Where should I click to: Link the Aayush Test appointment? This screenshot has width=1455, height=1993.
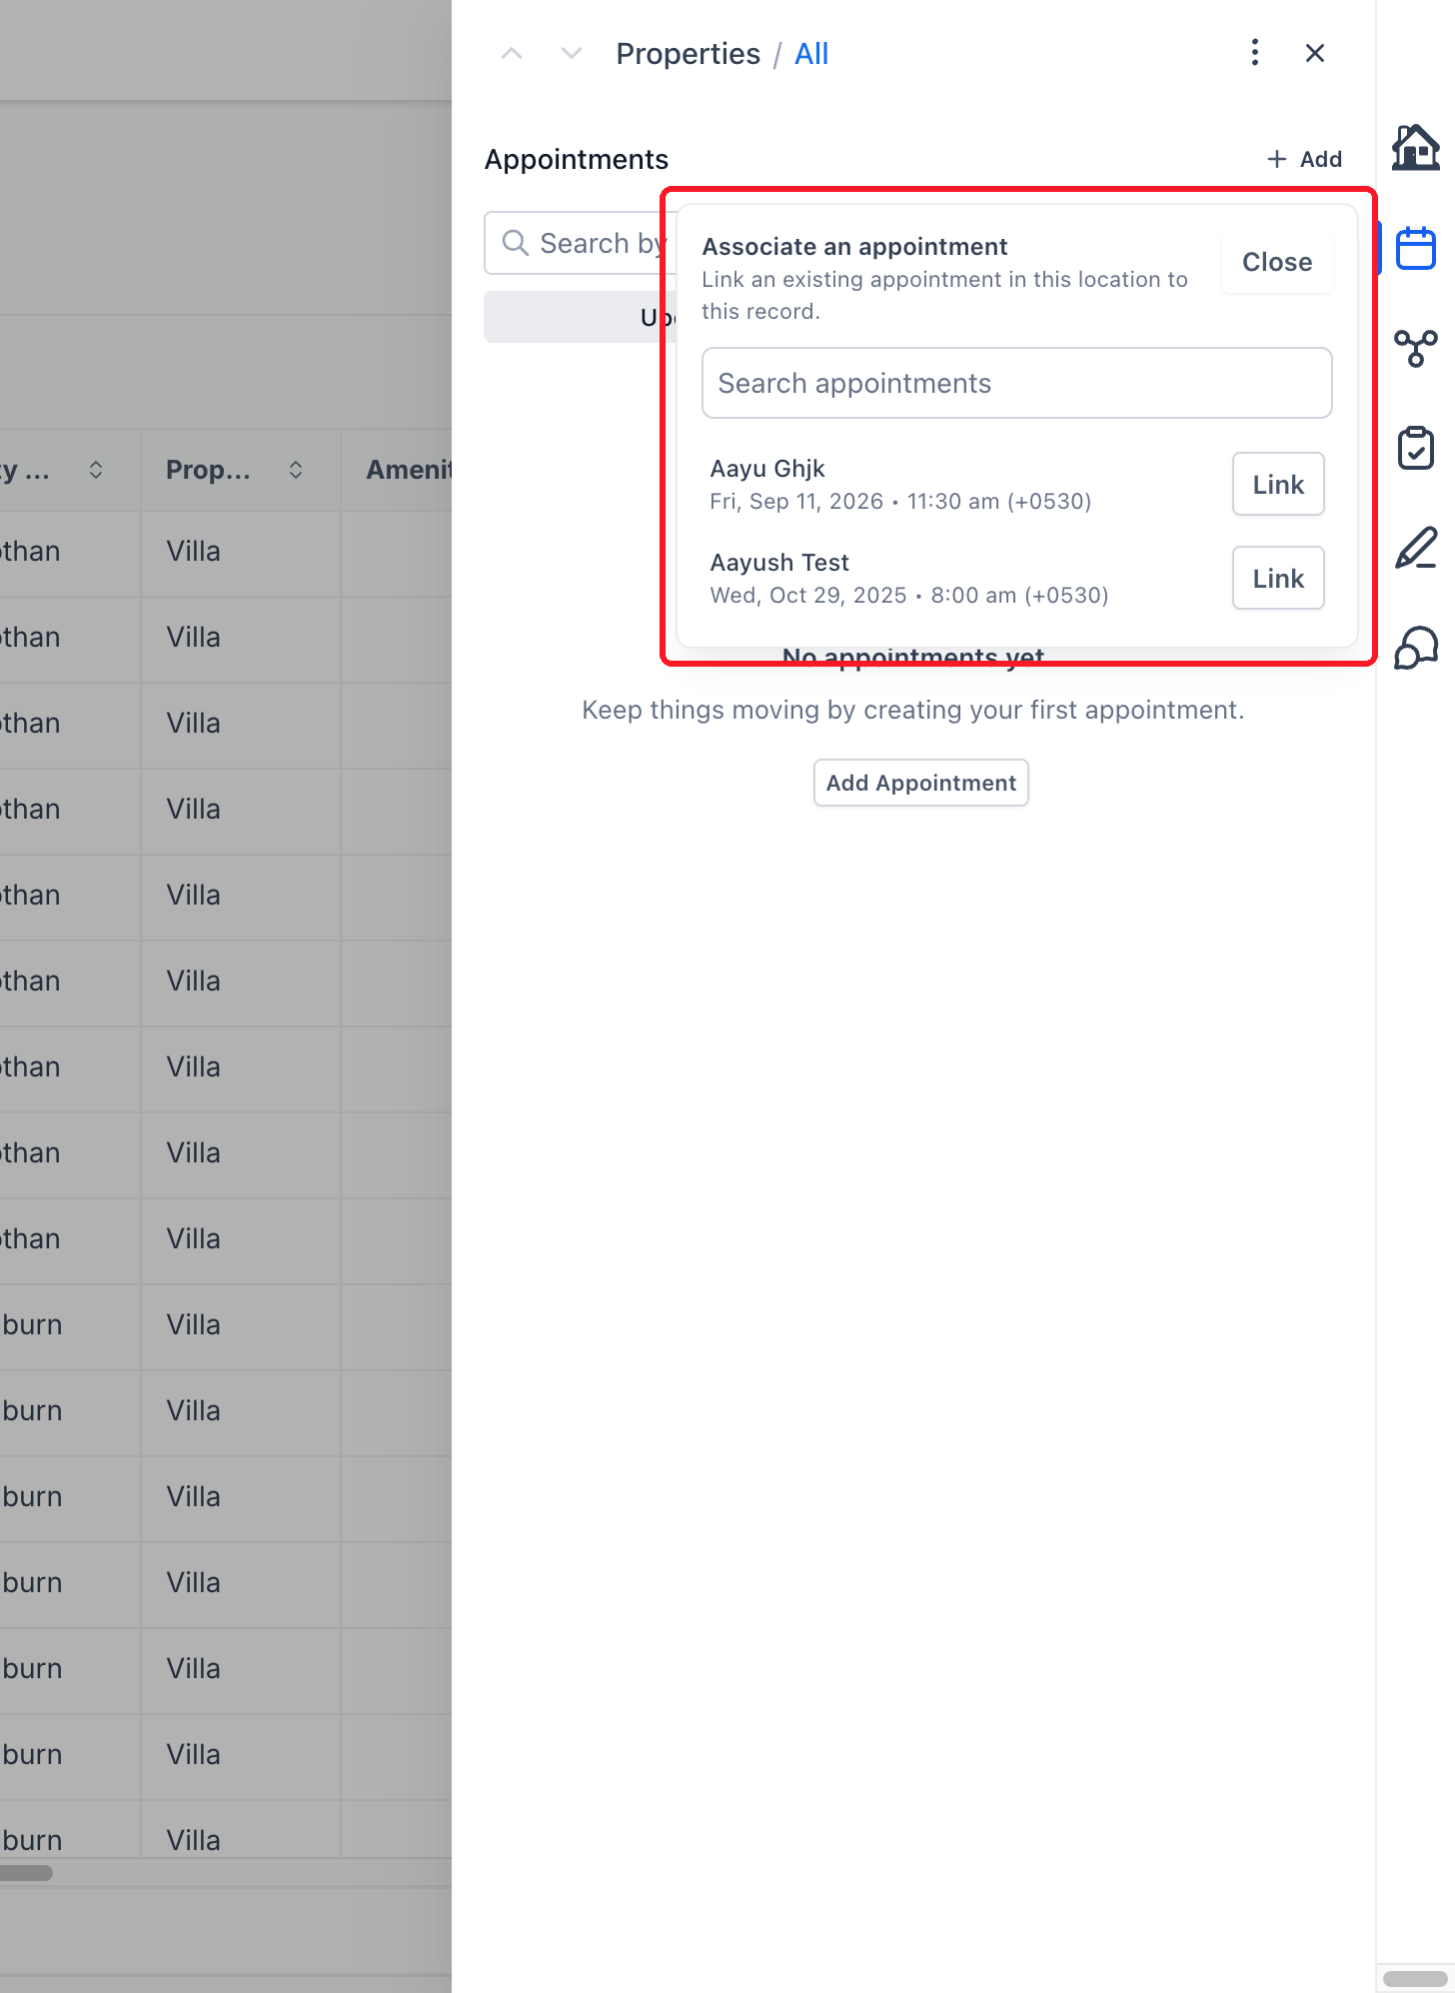1278,579
